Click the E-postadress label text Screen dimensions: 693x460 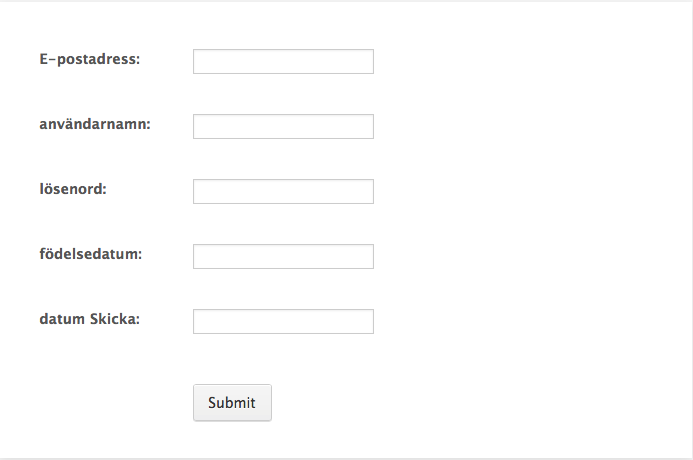89,59
